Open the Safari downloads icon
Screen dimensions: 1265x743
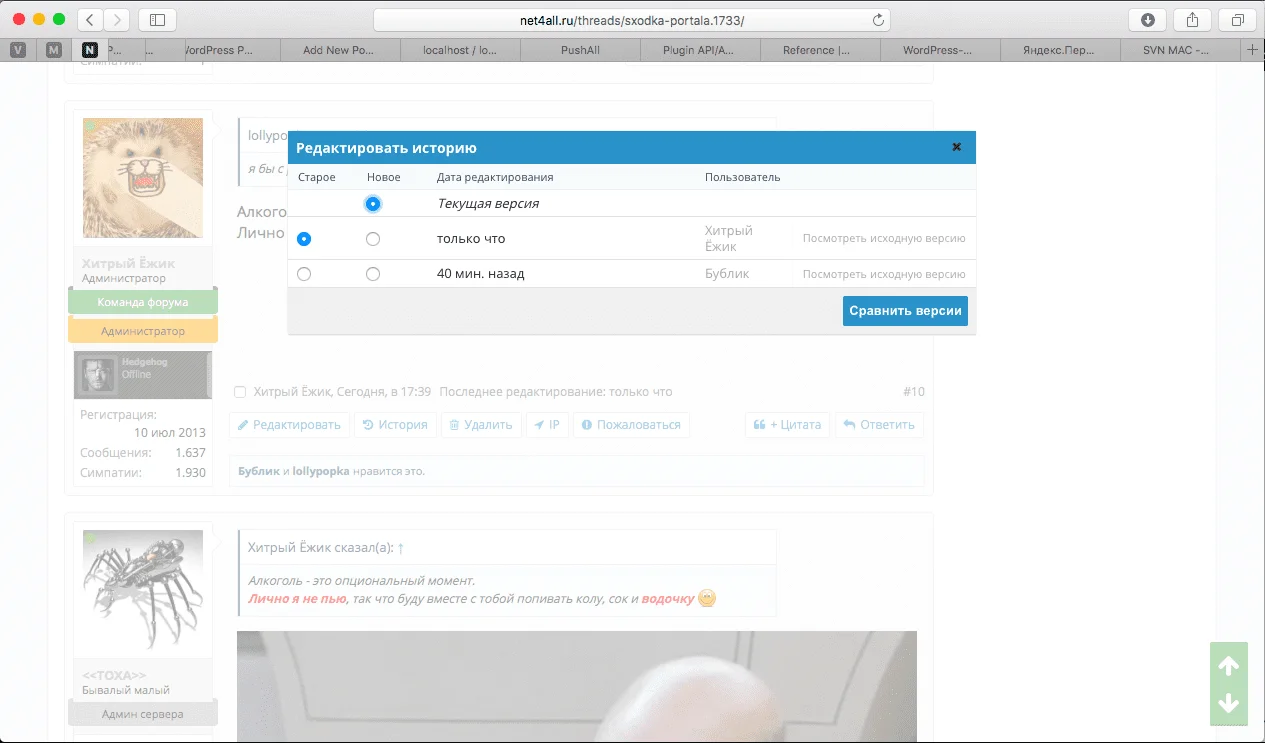1147,20
